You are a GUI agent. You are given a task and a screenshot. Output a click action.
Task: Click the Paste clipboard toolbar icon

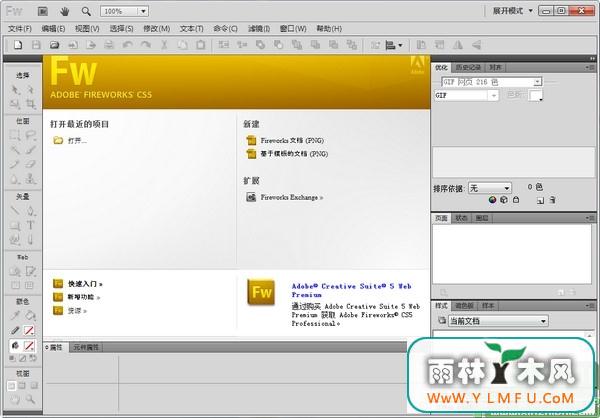(x=201, y=45)
